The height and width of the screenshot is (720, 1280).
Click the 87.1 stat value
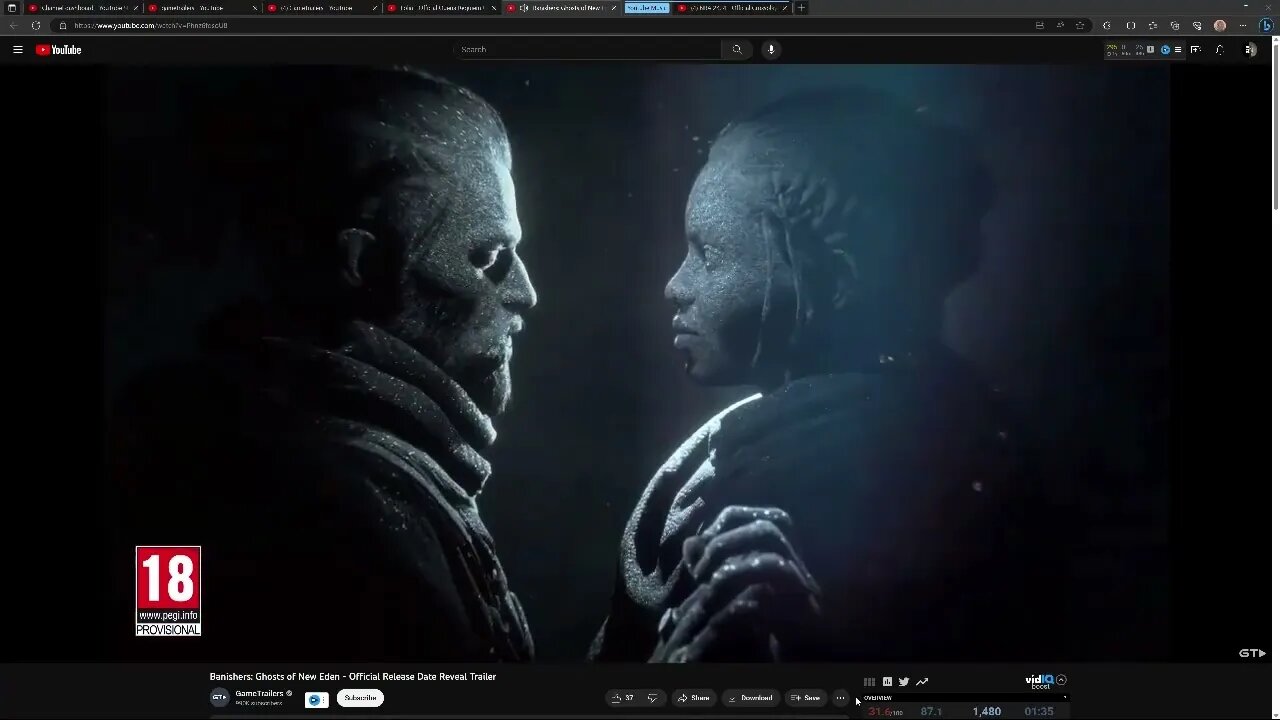(x=932, y=712)
